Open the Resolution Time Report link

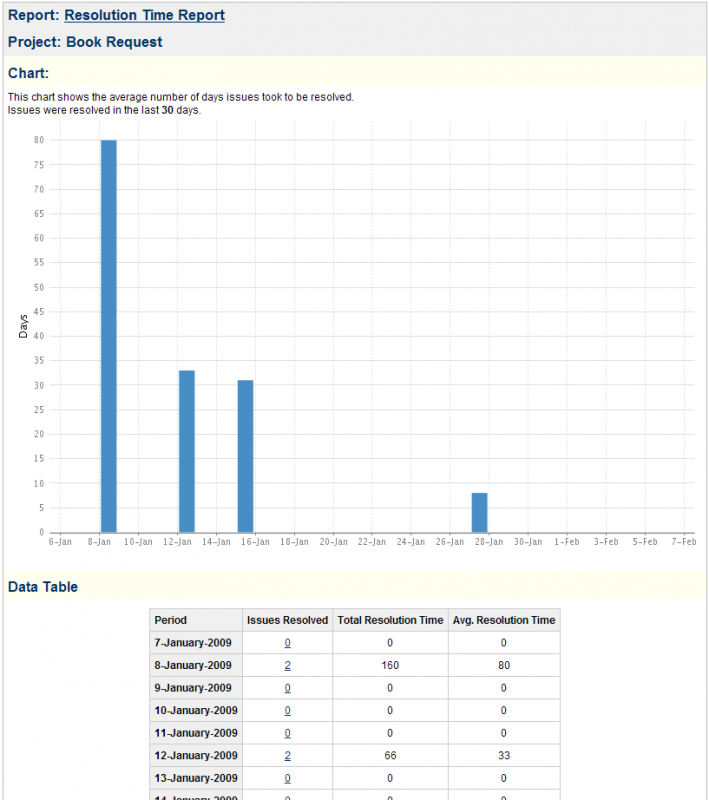(x=144, y=15)
